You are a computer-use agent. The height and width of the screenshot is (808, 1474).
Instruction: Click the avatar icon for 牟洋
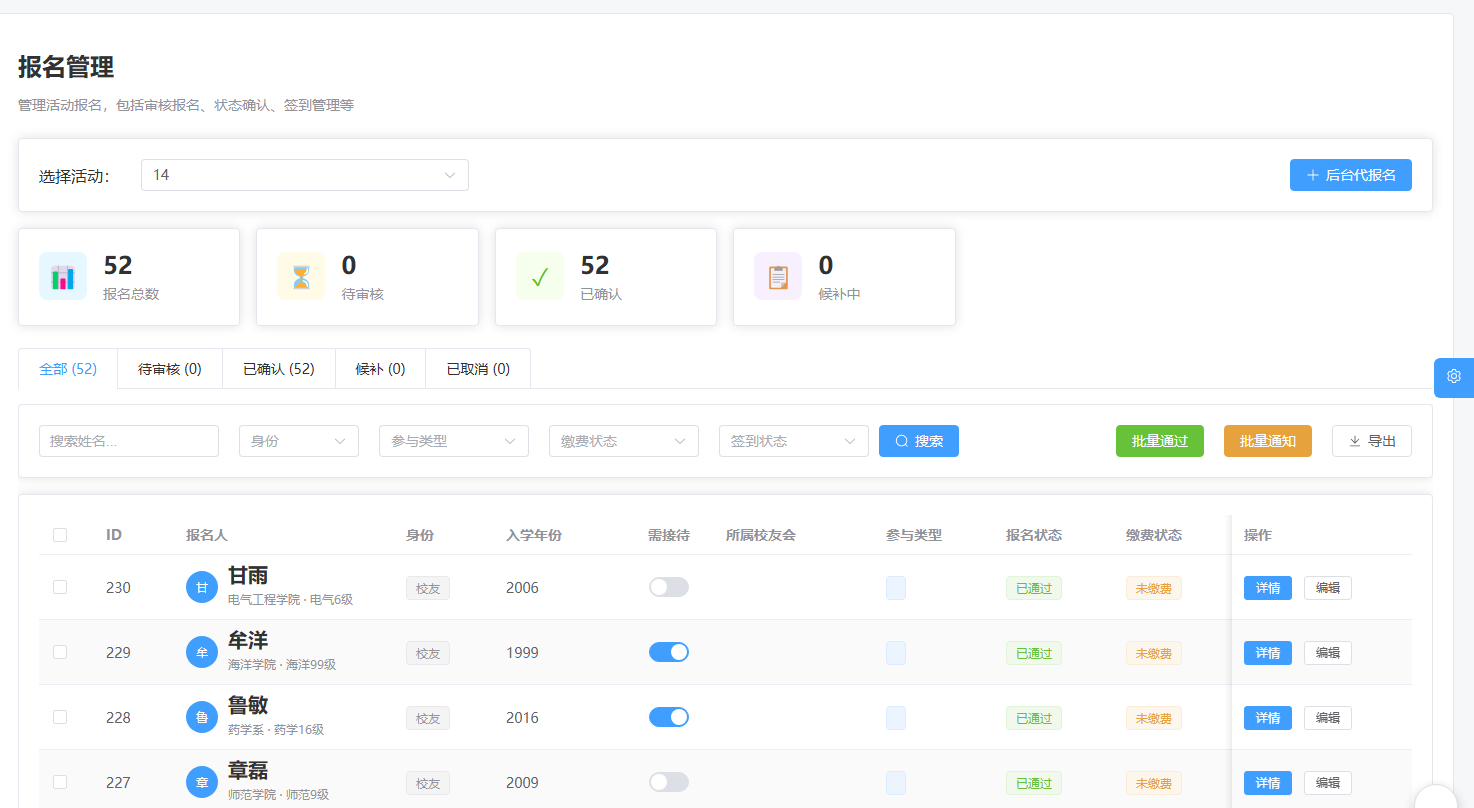tap(202, 652)
